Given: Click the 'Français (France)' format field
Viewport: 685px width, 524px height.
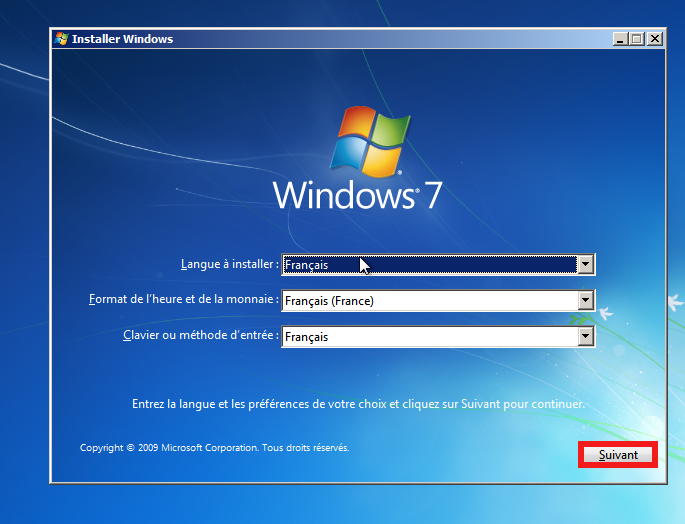Looking at the screenshot, I should point(430,301).
